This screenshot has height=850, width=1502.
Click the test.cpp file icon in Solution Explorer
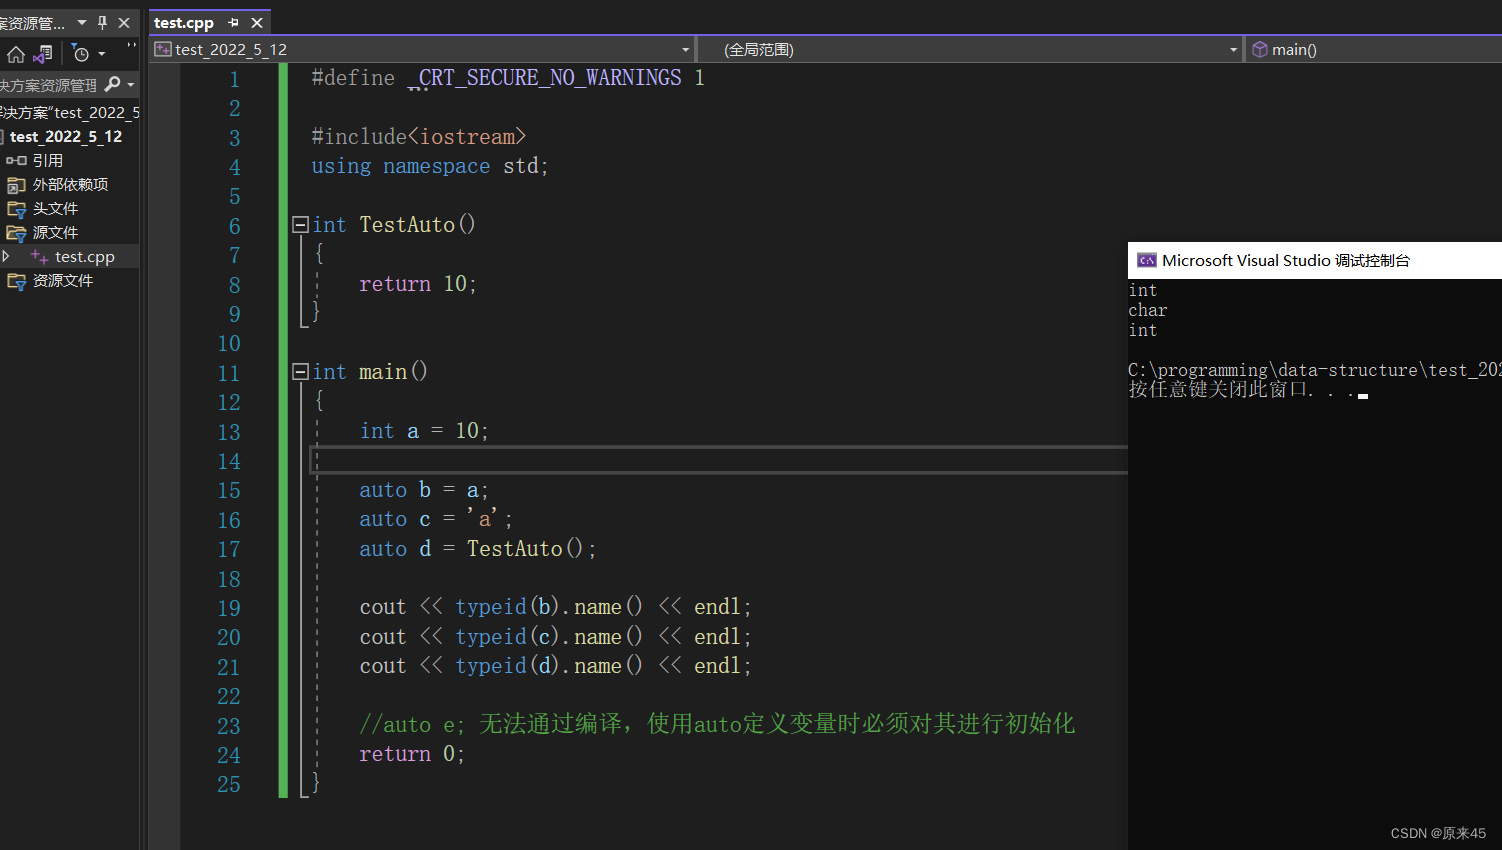coord(36,256)
